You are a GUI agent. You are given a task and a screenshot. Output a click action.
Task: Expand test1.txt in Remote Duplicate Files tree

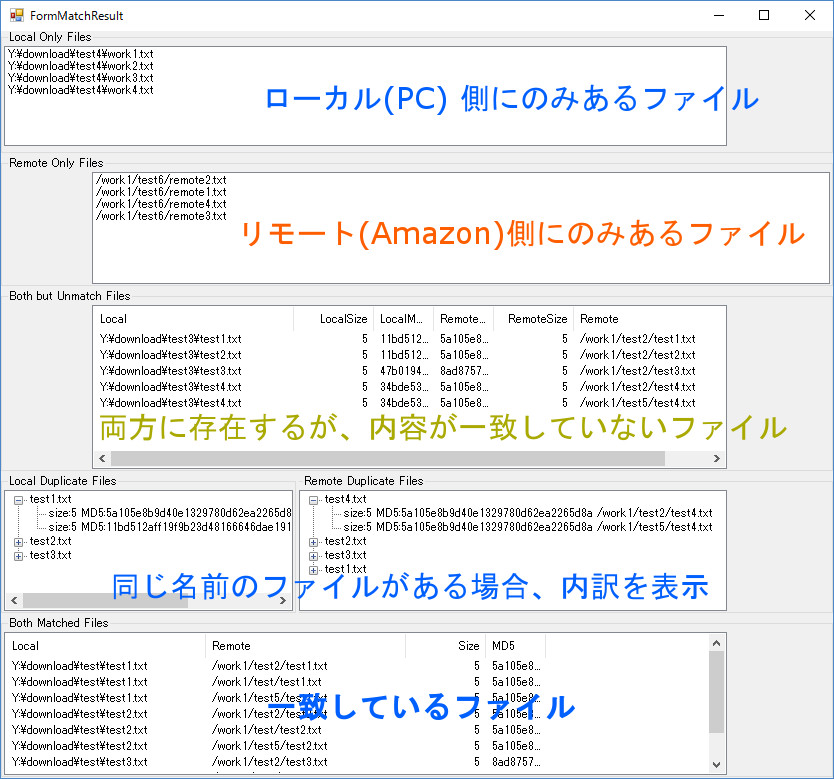click(314, 569)
